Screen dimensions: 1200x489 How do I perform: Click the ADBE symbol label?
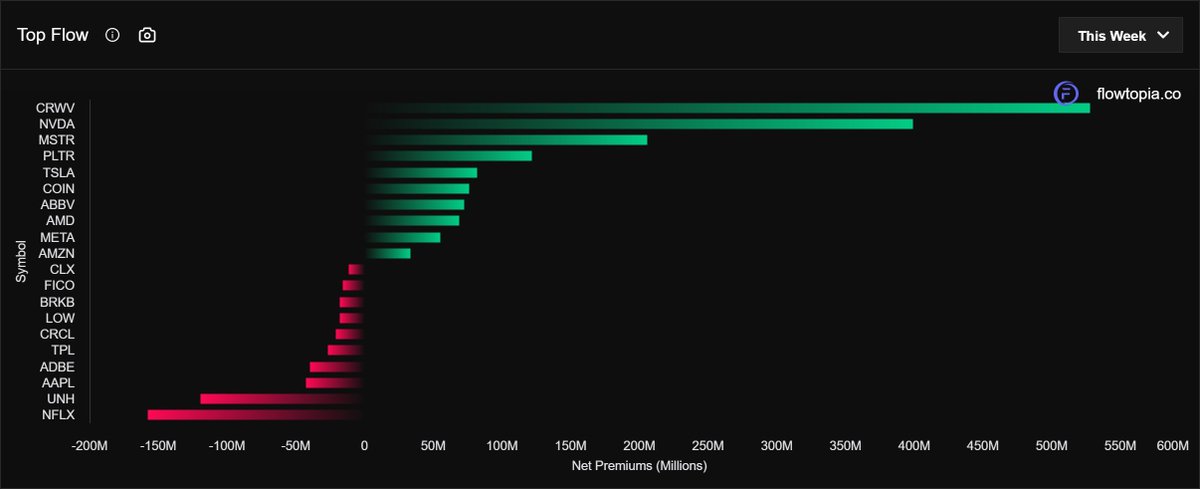[57, 366]
